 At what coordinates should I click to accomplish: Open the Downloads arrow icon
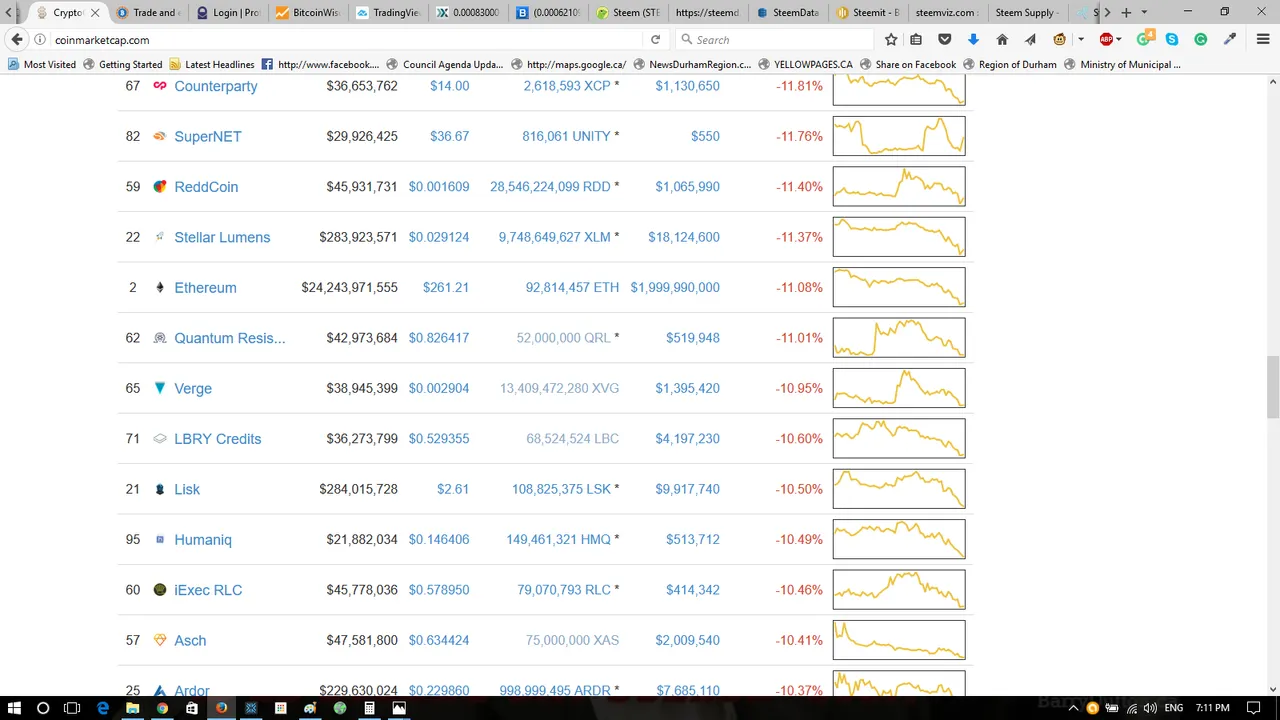[973, 40]
